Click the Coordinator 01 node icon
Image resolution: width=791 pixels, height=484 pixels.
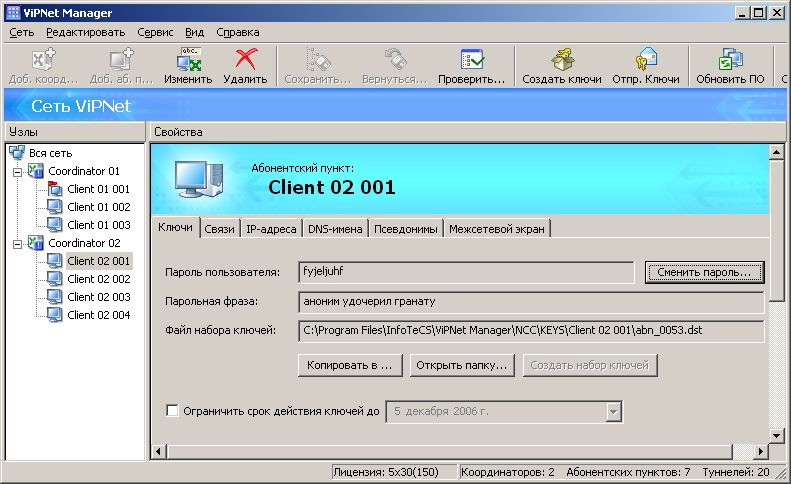[x=36, y=171]
